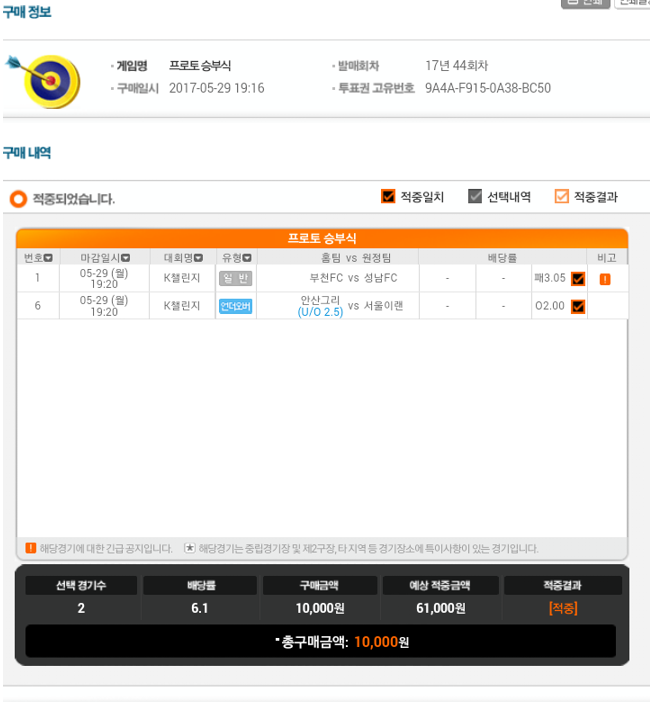This screenshot has width=650, height=702.
Task: Click the 일반 type badge in row 1
Action: click(235, 278)
